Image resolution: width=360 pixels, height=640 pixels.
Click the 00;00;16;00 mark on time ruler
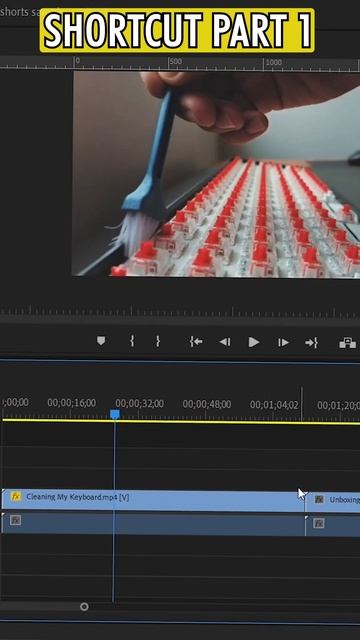pos(71,403)
